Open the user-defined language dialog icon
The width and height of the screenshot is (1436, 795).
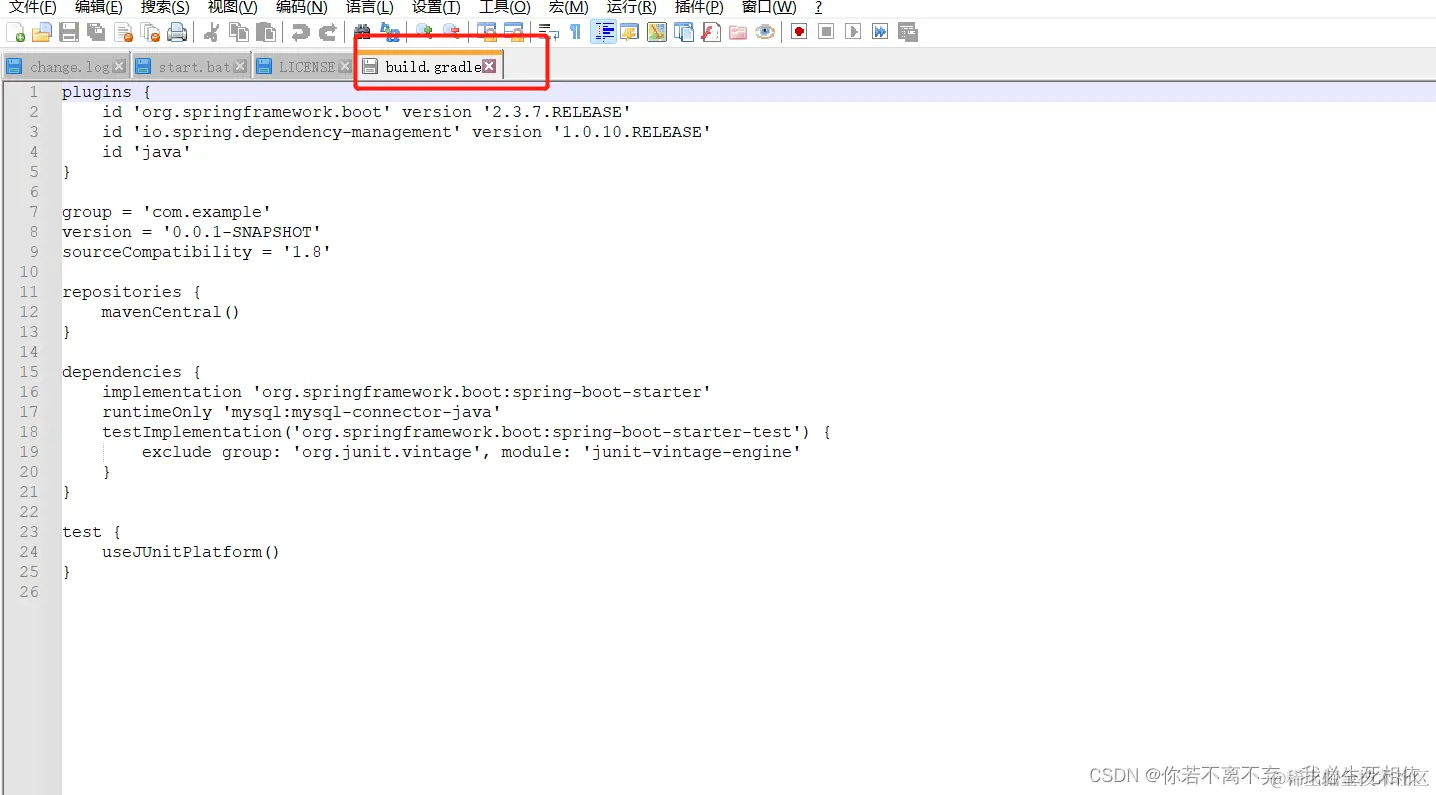pos(629,32)
